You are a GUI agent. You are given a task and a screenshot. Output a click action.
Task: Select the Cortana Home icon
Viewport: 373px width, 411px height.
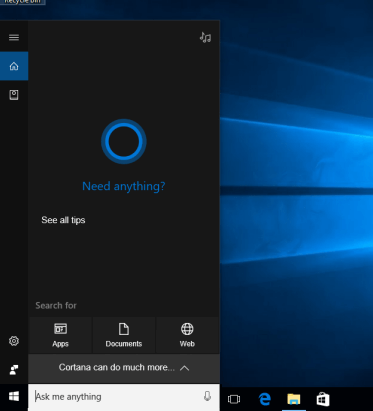coord(14,66)
